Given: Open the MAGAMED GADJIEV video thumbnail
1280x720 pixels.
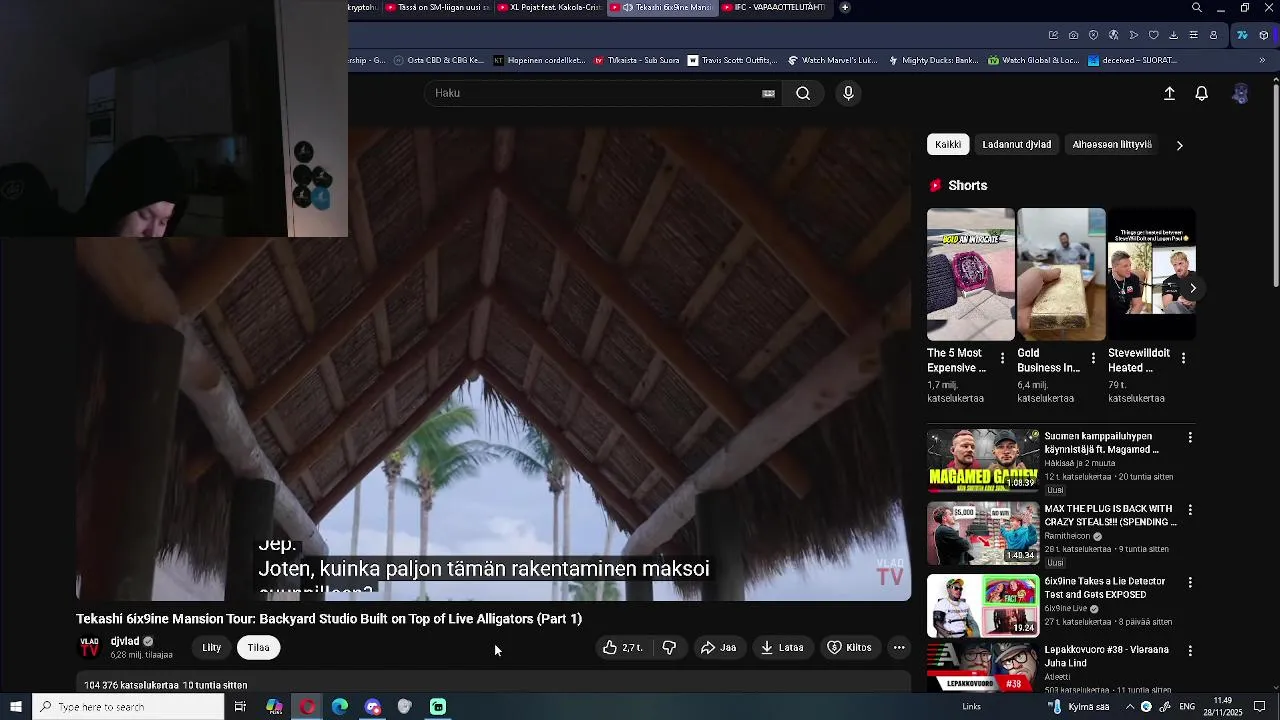Looking at the screenshot, I should [x=983, y=461].
